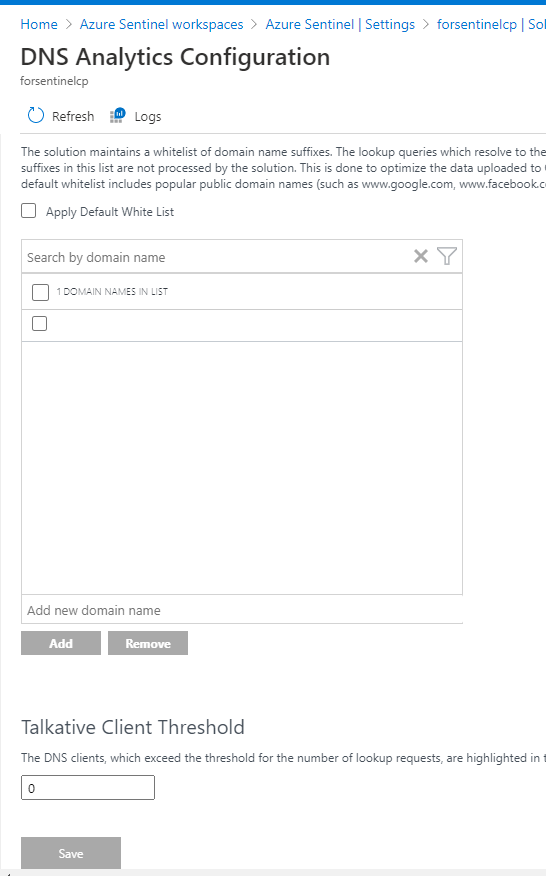Screen dimensions: 546x876
Task: Open Azure Sentinel workspaces breadcrumb
Action: [x=162, y=25]
